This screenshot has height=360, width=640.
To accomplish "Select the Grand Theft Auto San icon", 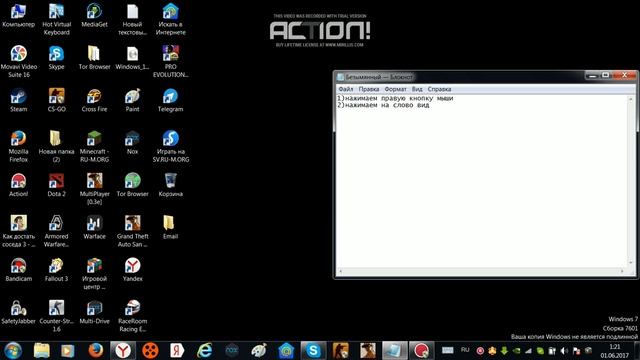I will (x=132, y=231).
